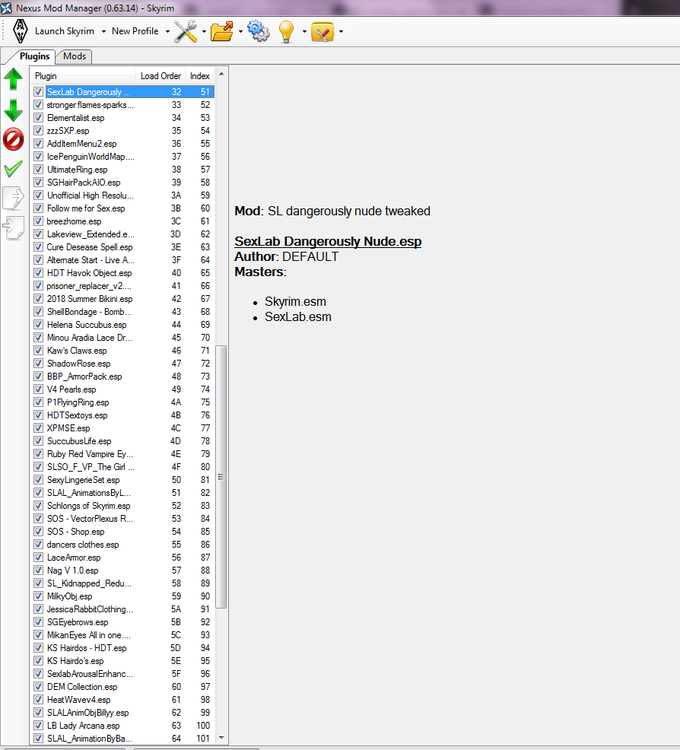Export load order icon in sidebar
The image size is (680, 750).
(x=13, y=198)
